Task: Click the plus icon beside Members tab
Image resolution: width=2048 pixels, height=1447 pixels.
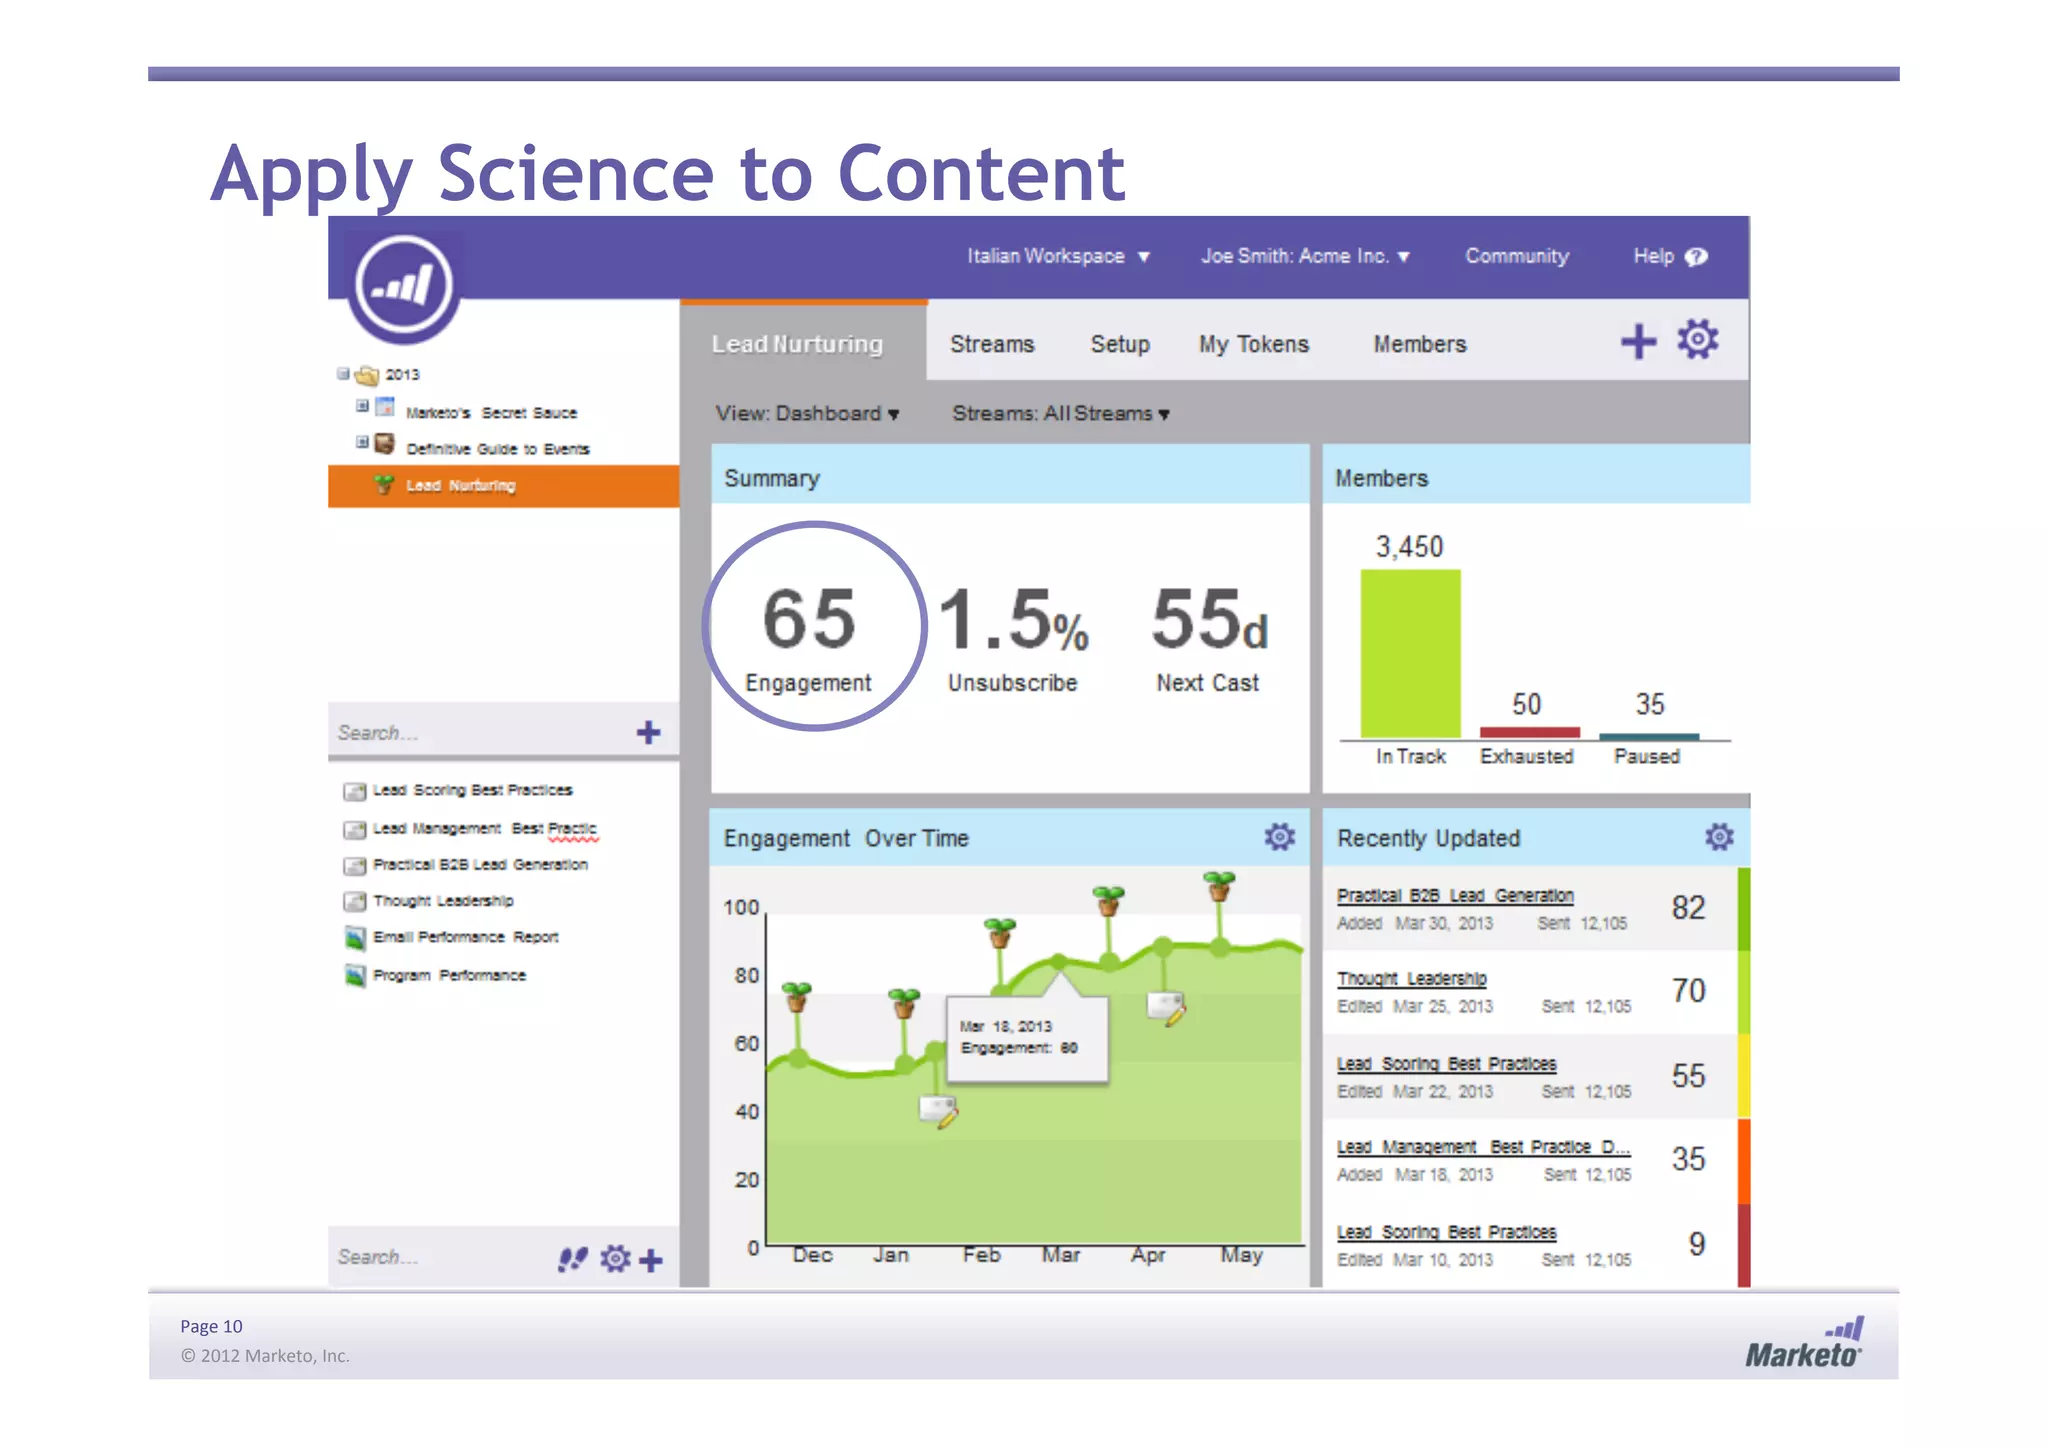Action: (x=1638, y=342)
